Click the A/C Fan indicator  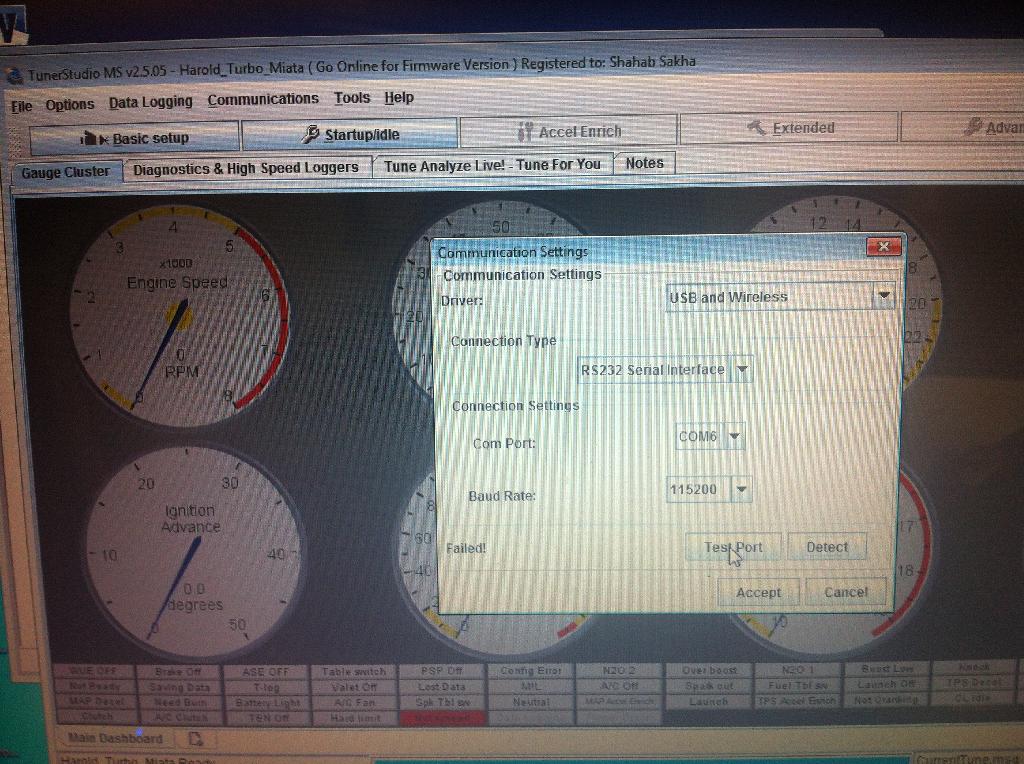tap(354, 703)
